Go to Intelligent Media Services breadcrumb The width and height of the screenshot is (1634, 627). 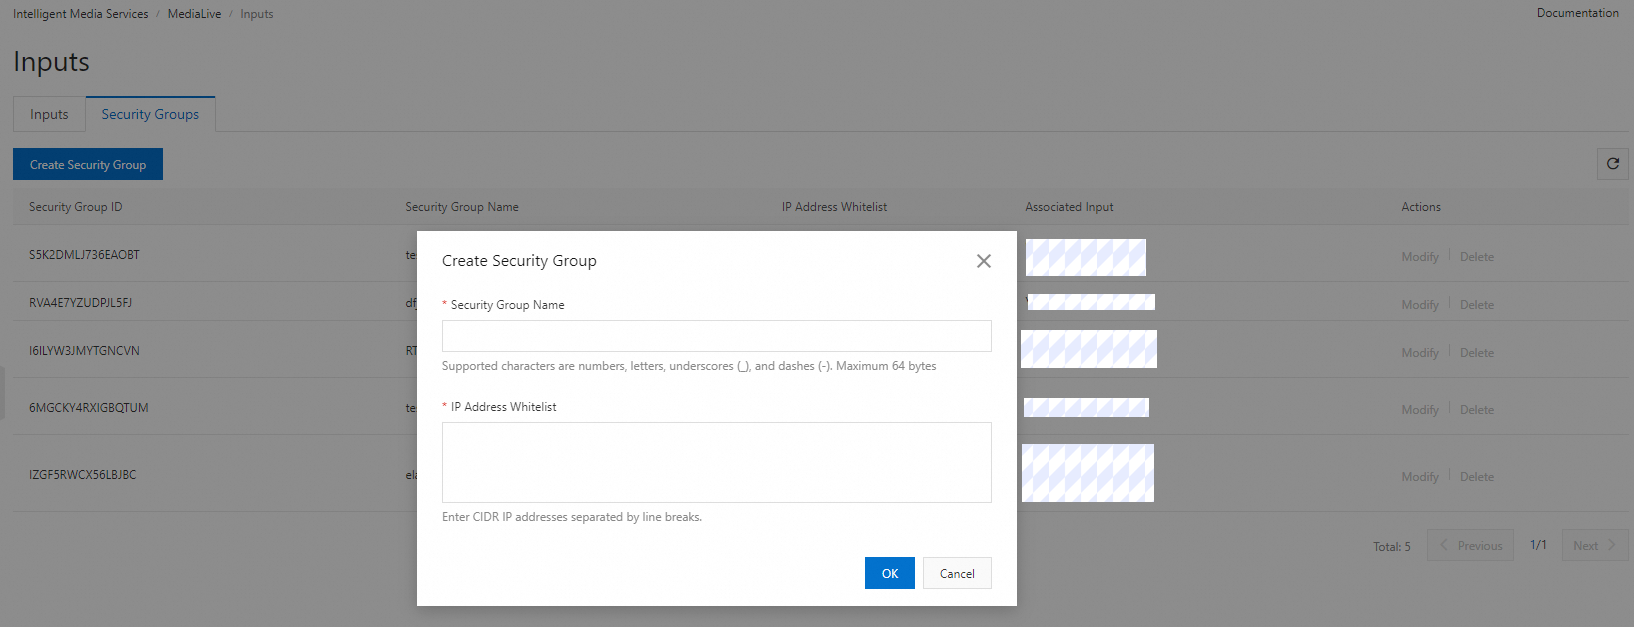tap(80, 14)
